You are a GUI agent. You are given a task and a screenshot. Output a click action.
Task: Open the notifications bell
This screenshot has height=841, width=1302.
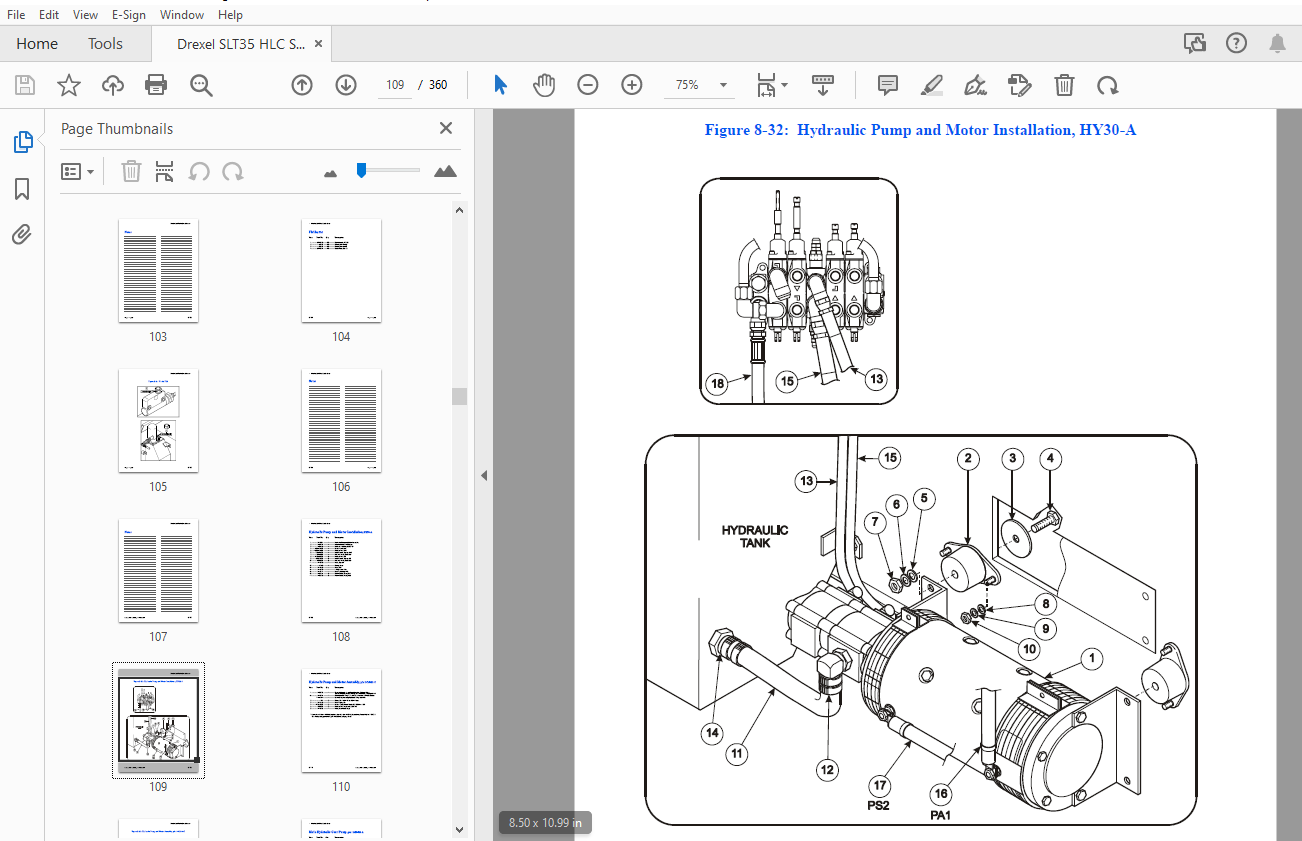point(1277,43)
